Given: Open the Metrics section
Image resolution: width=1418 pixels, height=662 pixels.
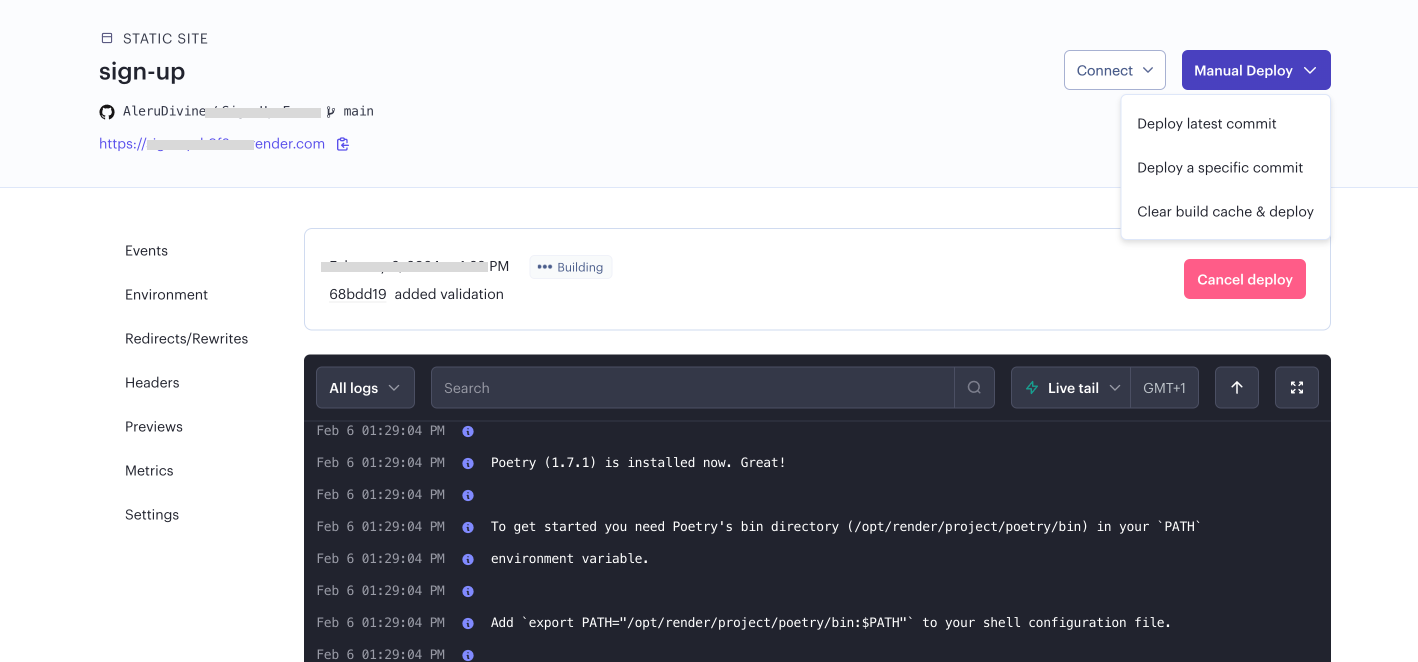Looking at the screenshot, I should 149,471.
